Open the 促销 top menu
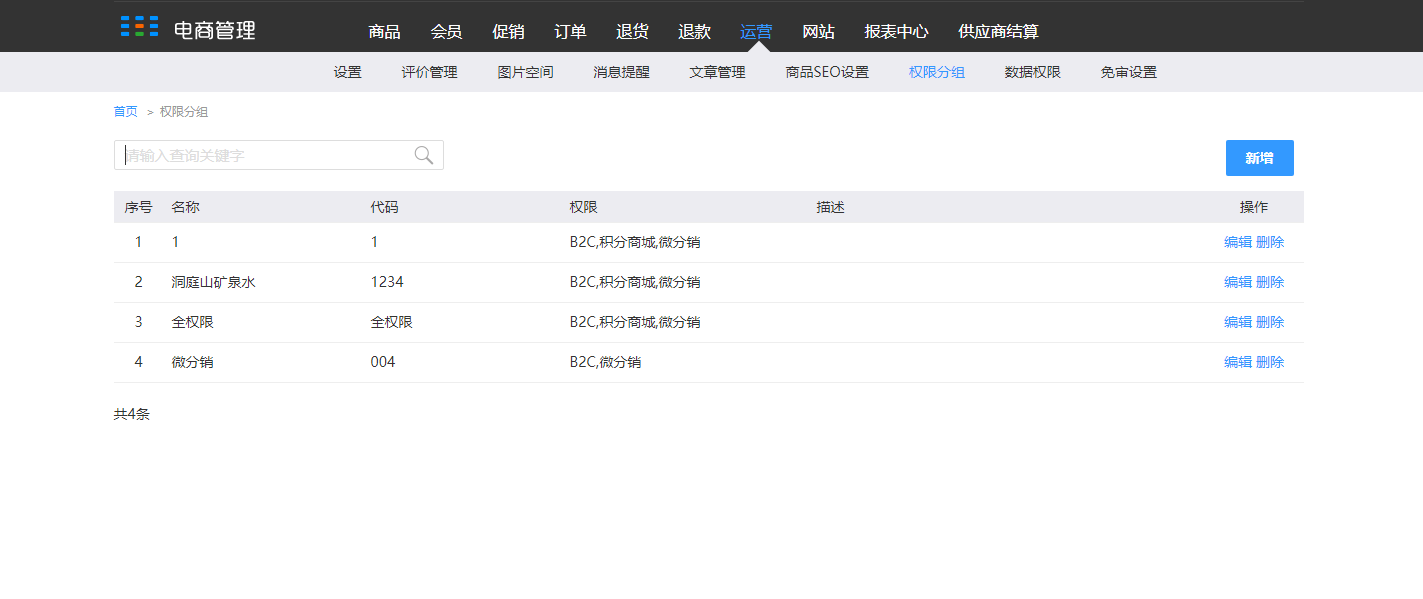 [x=509, y=31]
